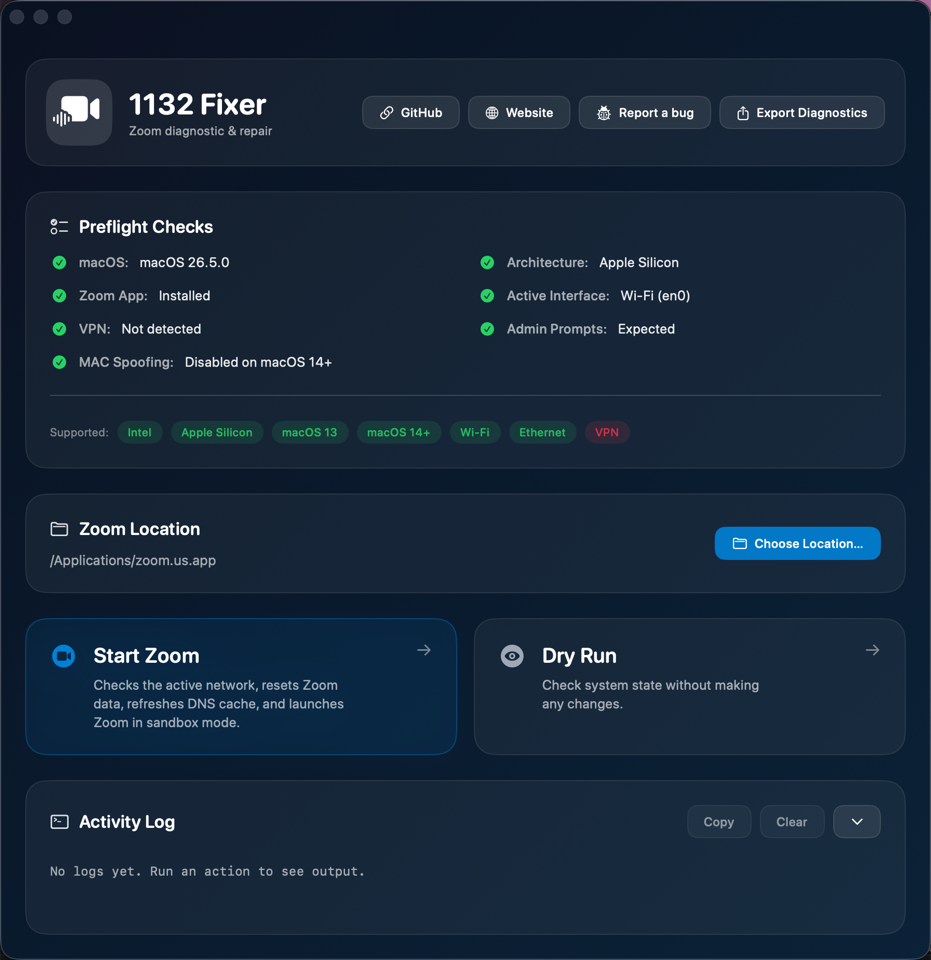Viewport: 931px width, 960px height.
Task: Click the green check next to Zoom App
Action: click(x=59, y=296)
